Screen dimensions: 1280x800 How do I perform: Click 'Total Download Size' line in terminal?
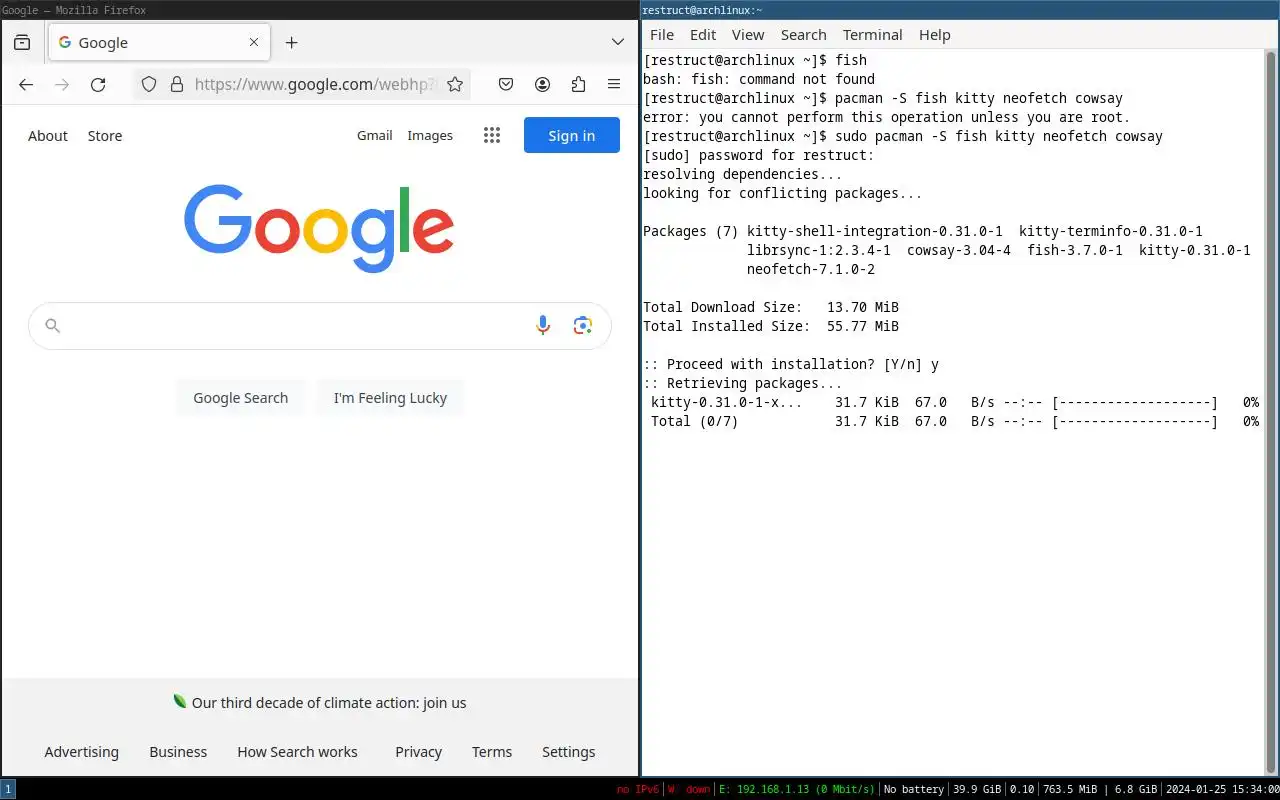(771, 307)
